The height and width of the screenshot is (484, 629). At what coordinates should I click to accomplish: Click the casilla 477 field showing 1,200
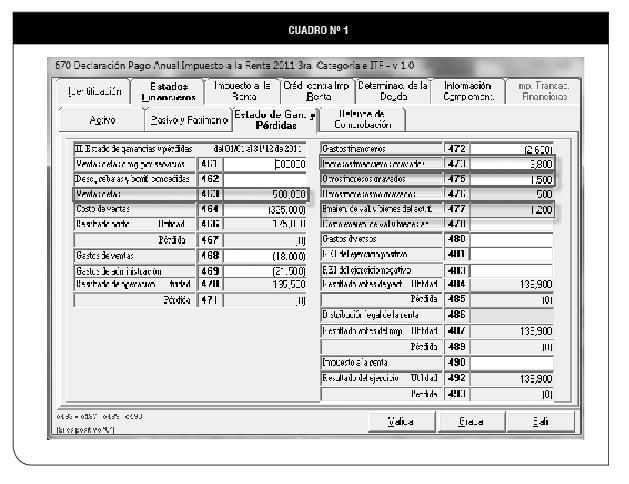[x=511, y=209]
